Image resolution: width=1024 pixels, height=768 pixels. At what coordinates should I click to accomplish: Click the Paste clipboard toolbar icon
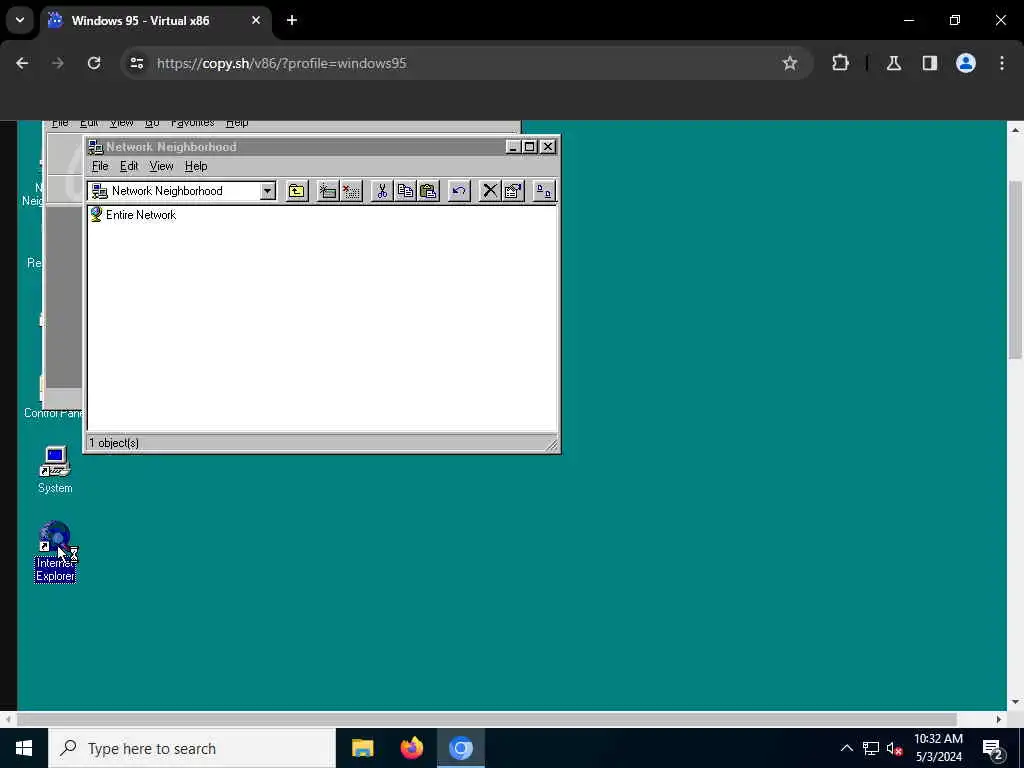428,191
